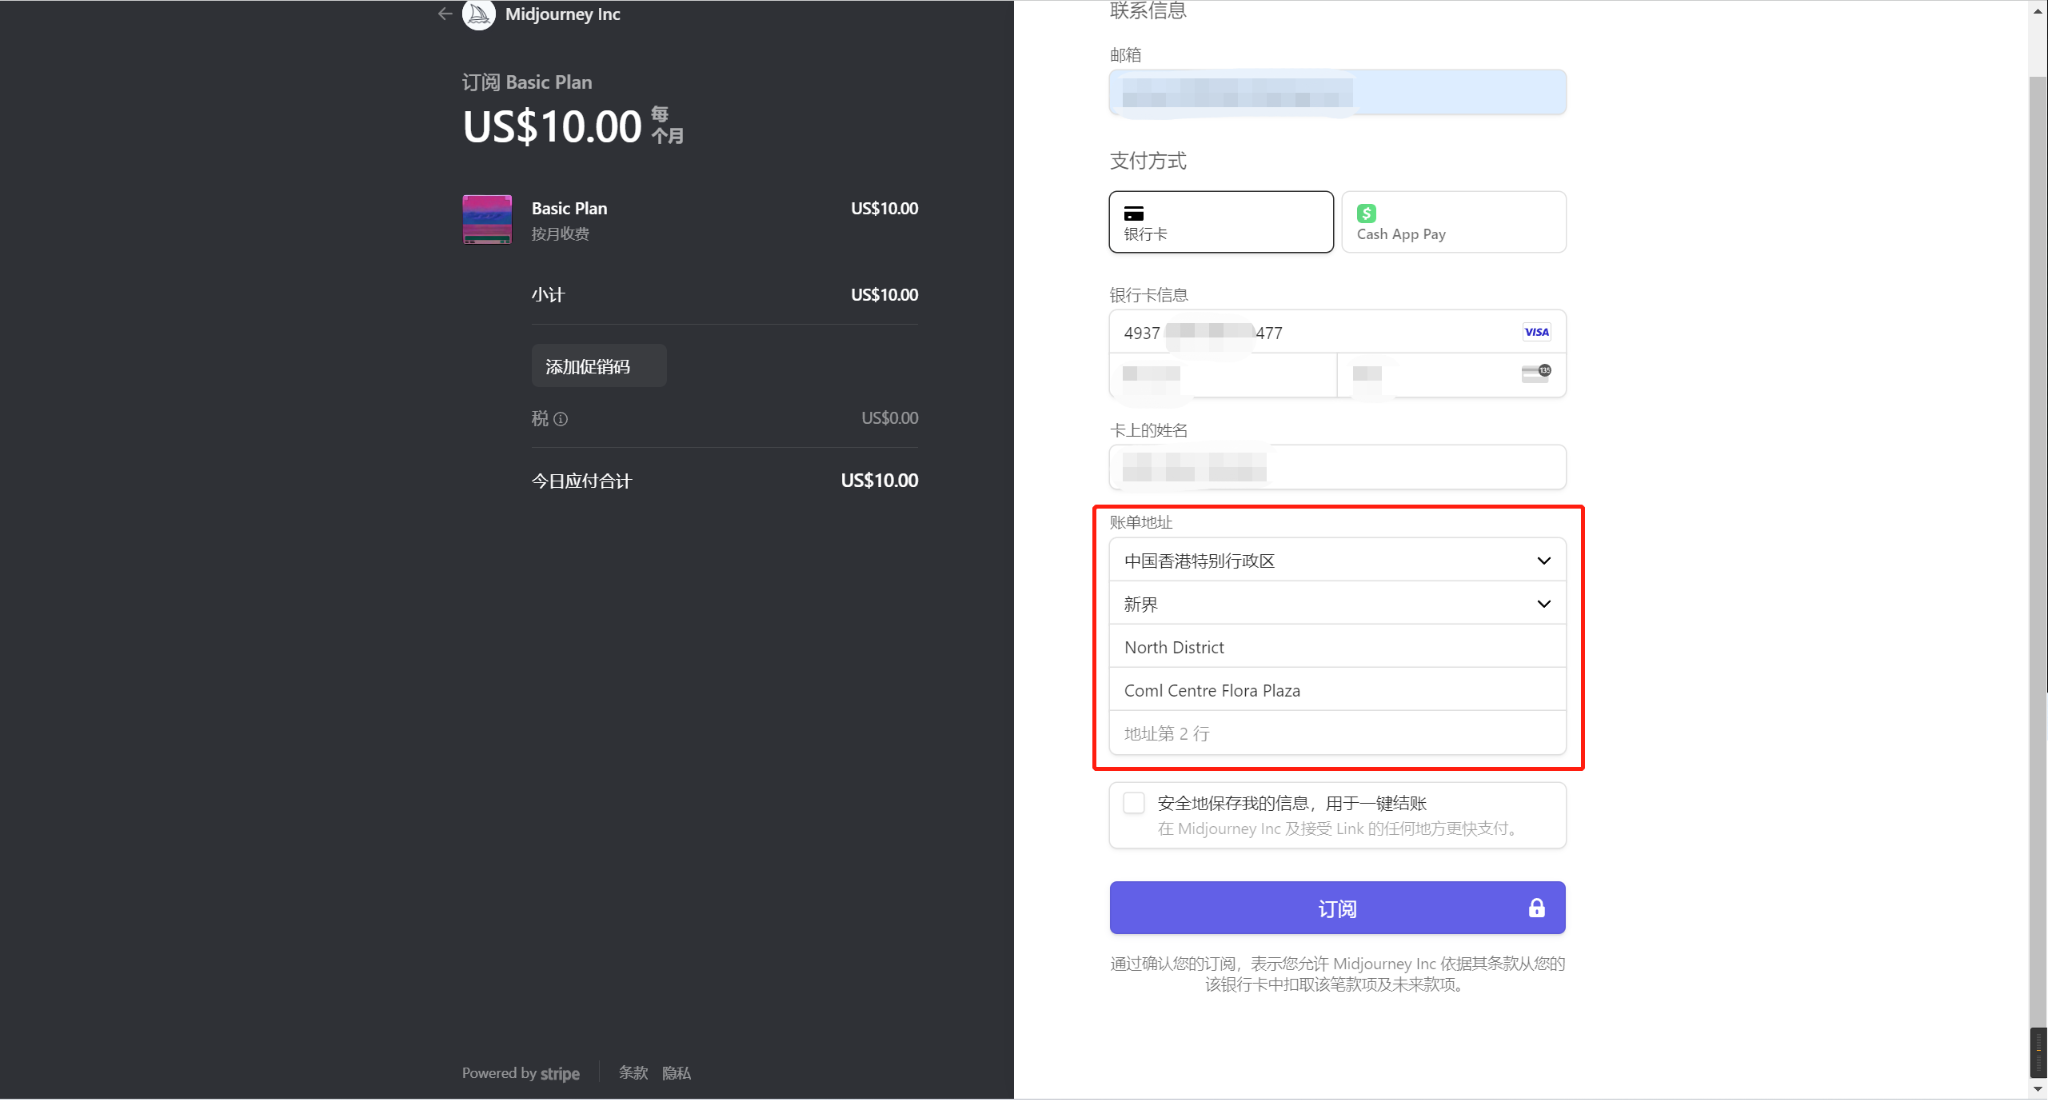Click the 地址第 2 行 field

(1338, 733)
